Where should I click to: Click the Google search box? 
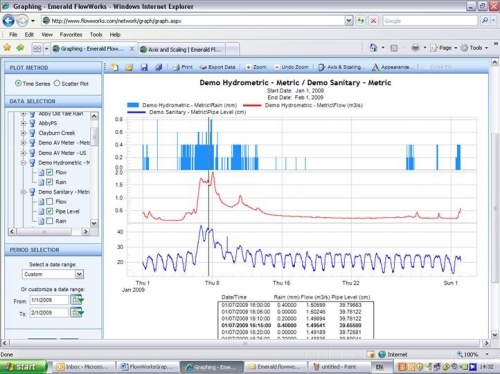click(430, 21)
